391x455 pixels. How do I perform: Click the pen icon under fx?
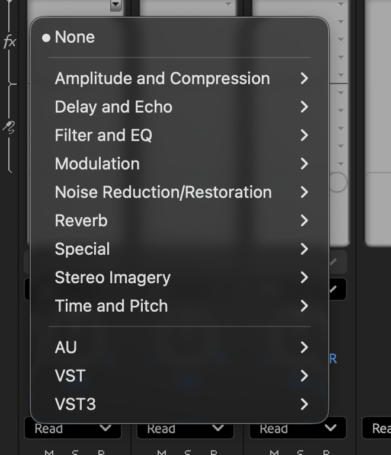point(9,127)
